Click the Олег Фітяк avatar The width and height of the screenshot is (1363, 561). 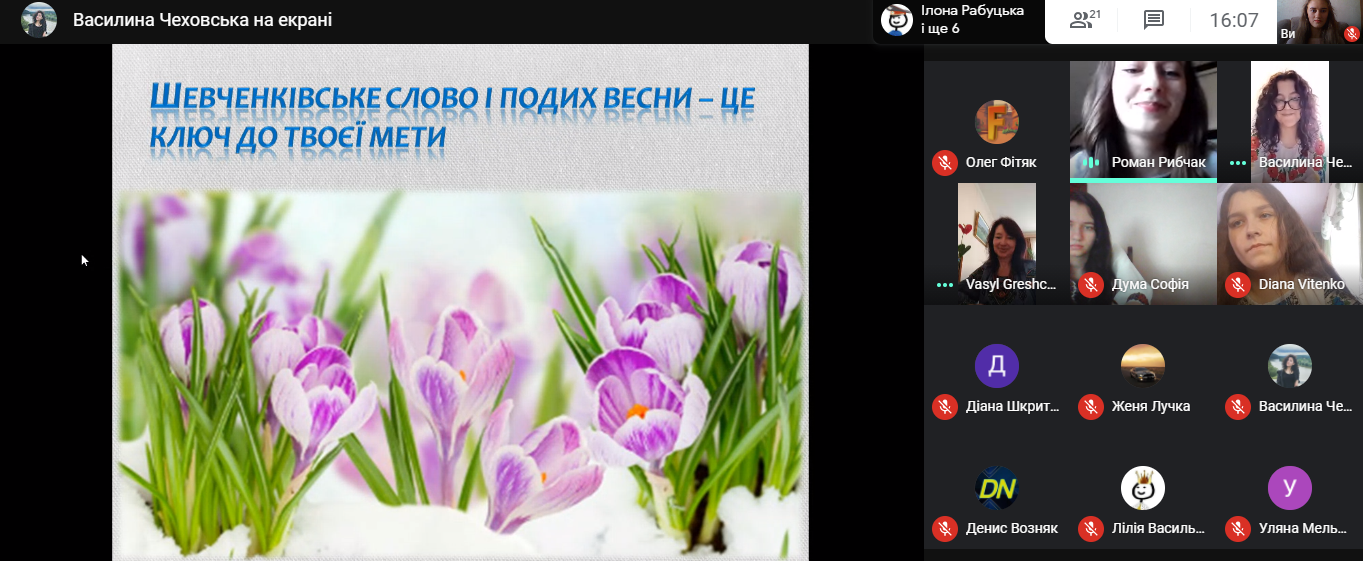(997, 122)
